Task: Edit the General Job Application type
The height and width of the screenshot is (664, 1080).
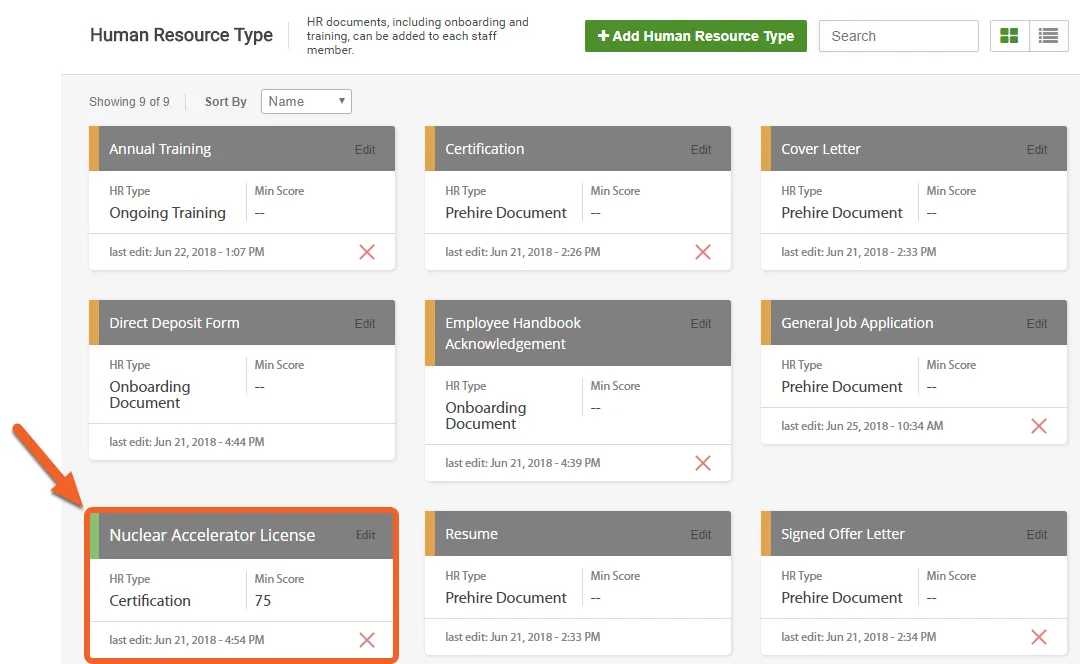Action: 1037,324
